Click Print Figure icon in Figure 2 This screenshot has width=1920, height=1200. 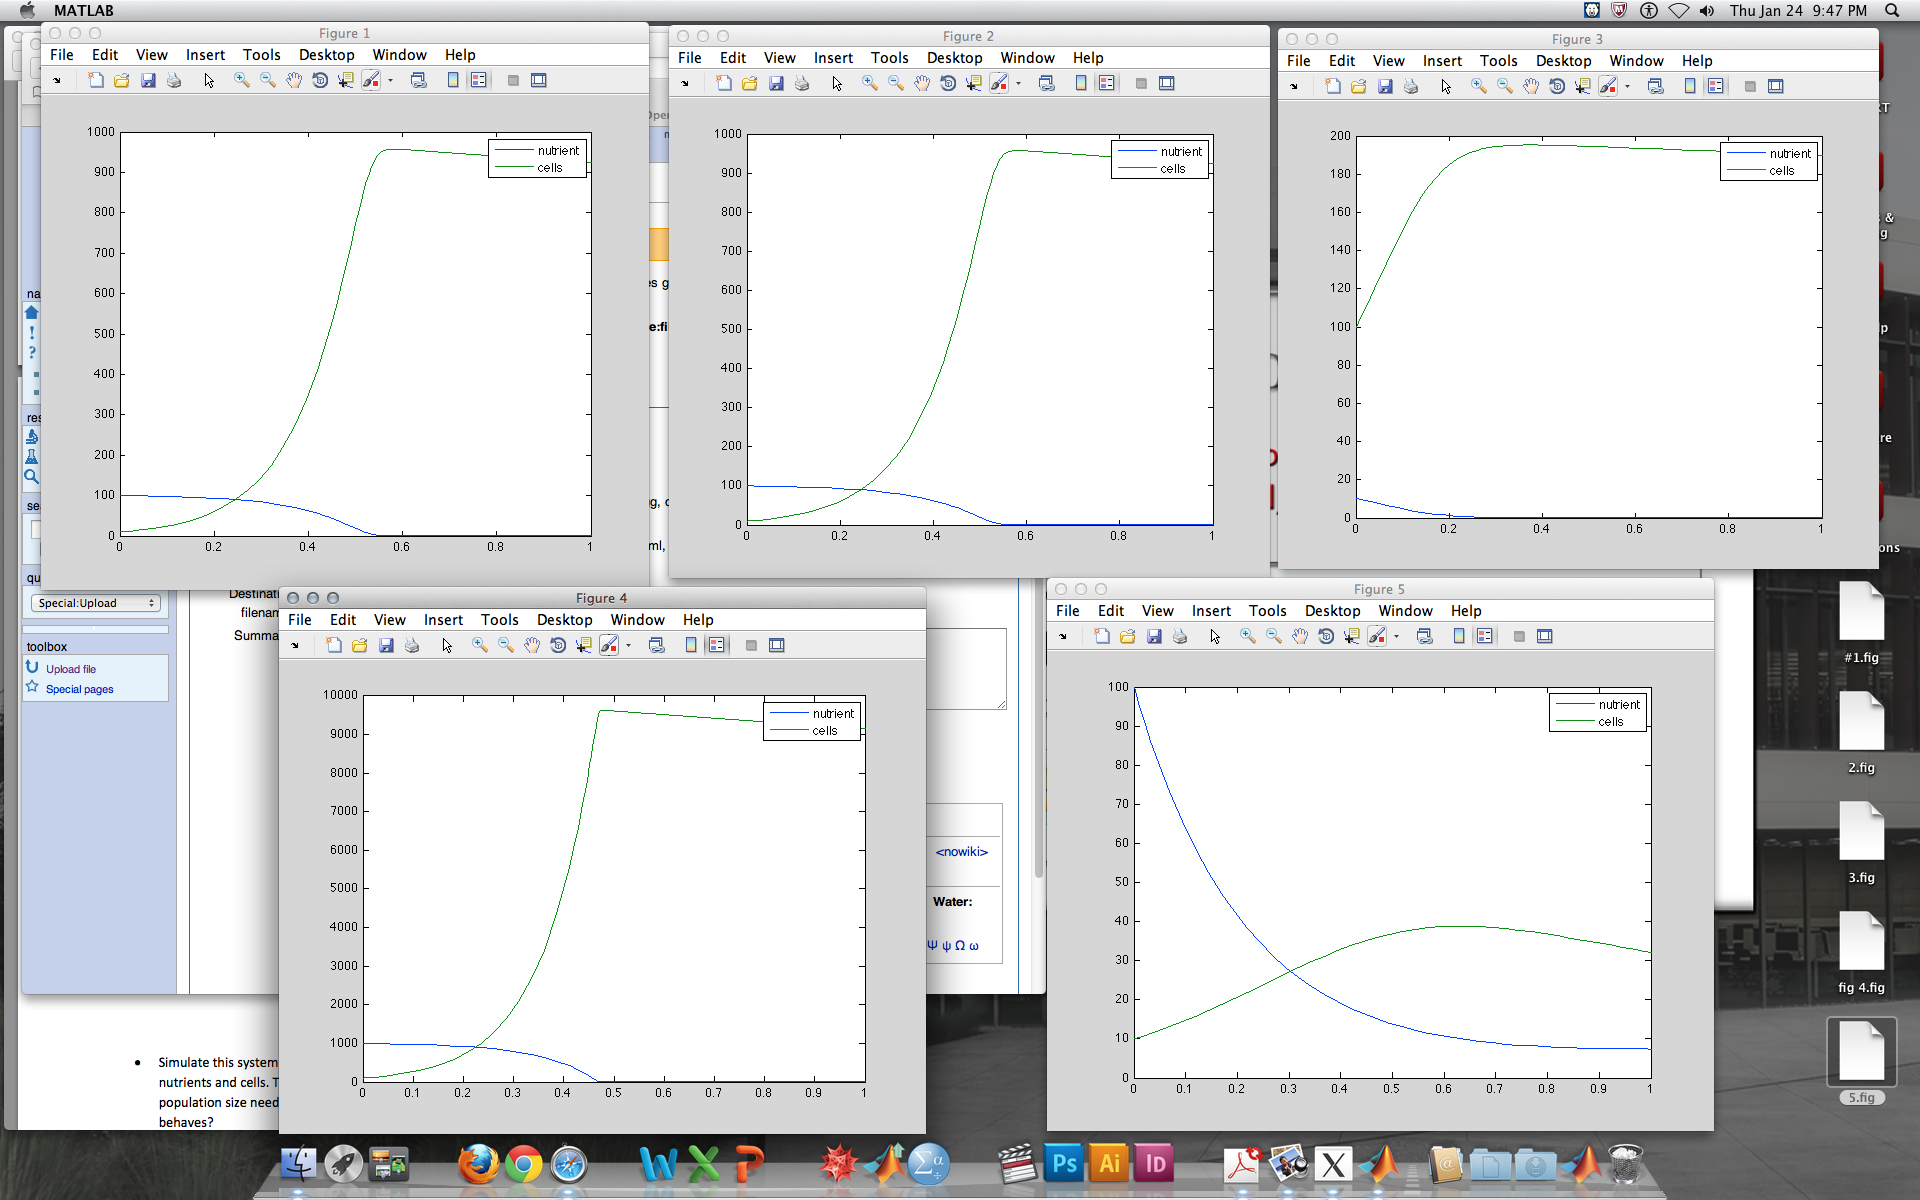(802, 83)
